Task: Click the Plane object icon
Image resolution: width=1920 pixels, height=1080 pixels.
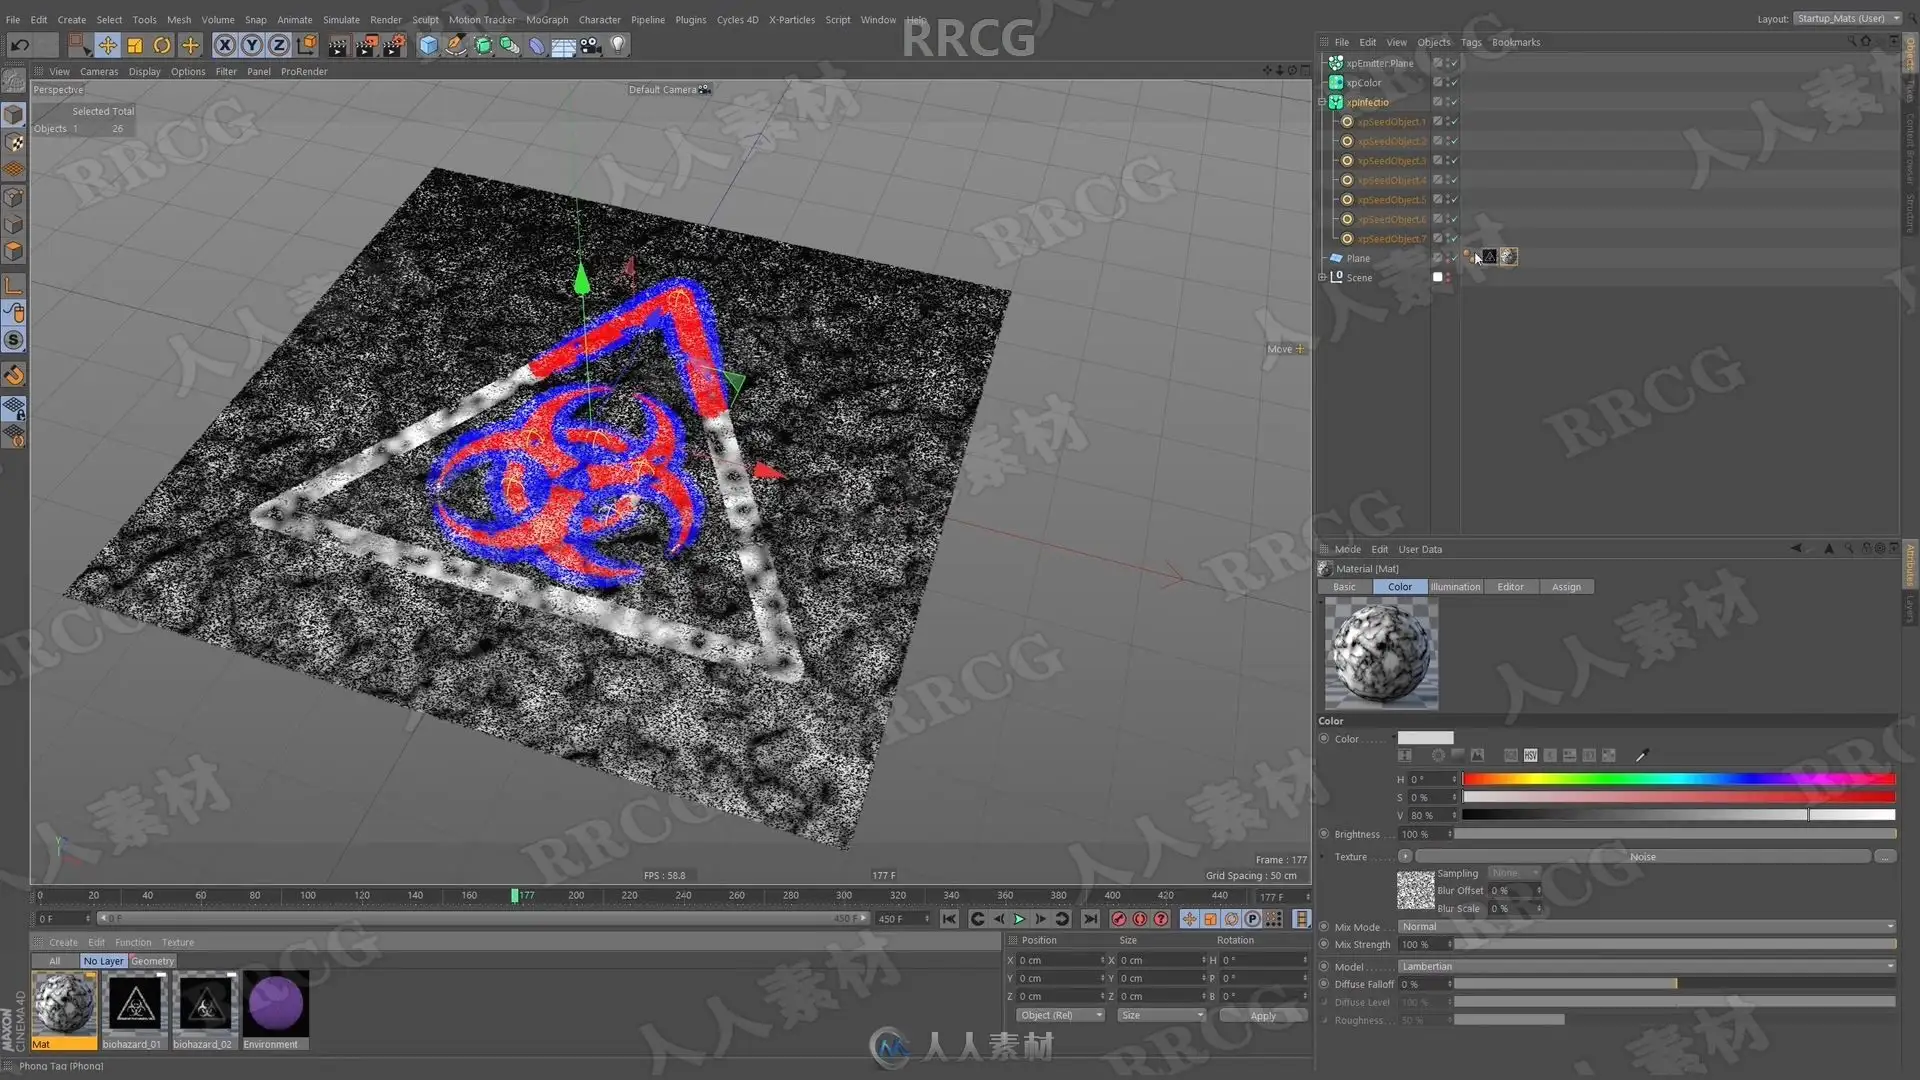Action: coord(1336,258)
